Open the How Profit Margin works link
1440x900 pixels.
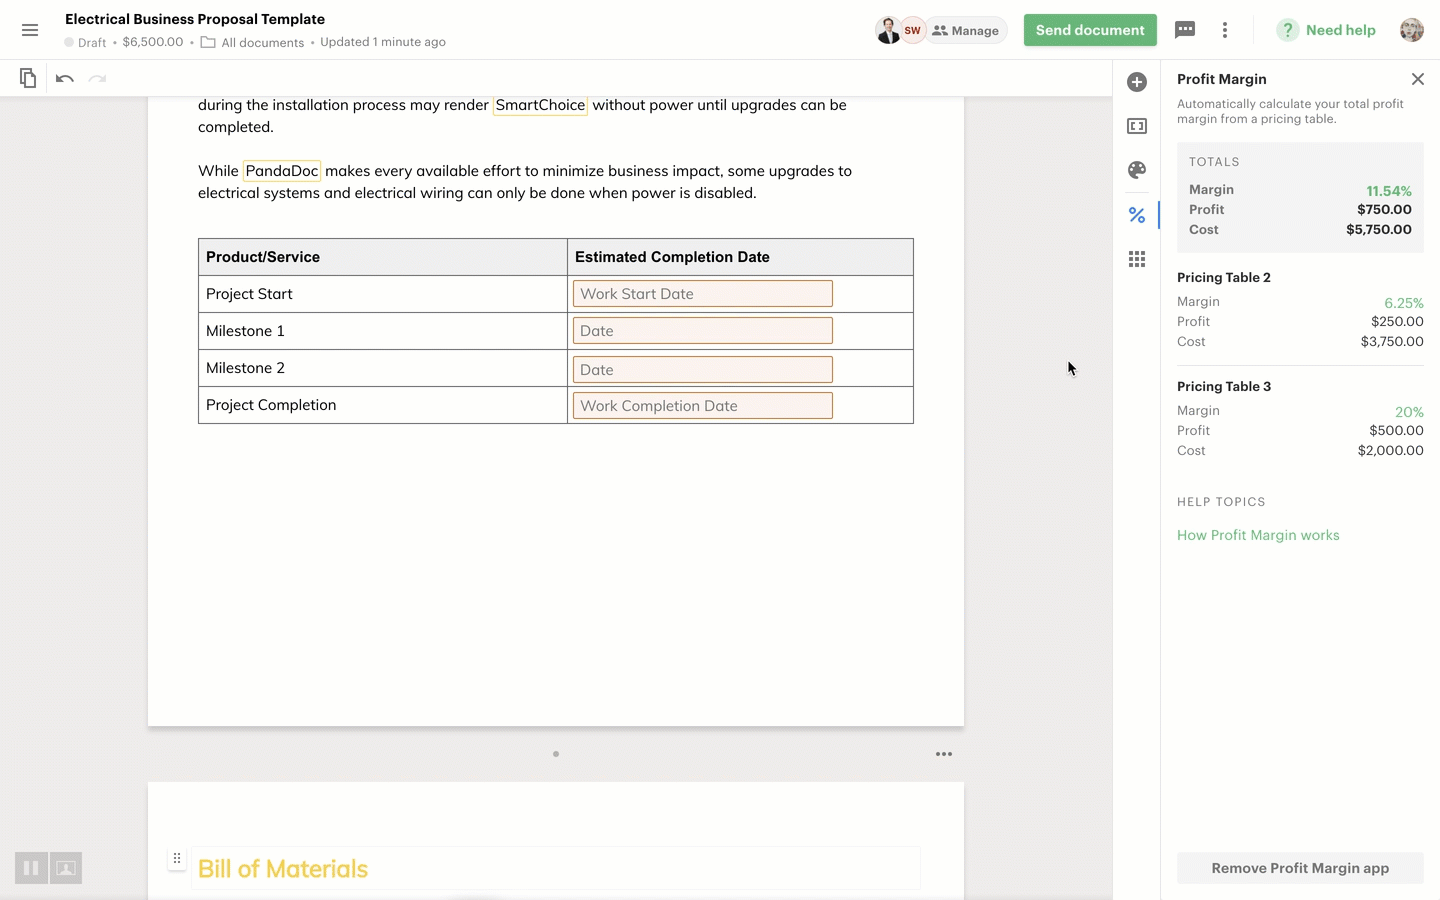[x=1258, y=535]
